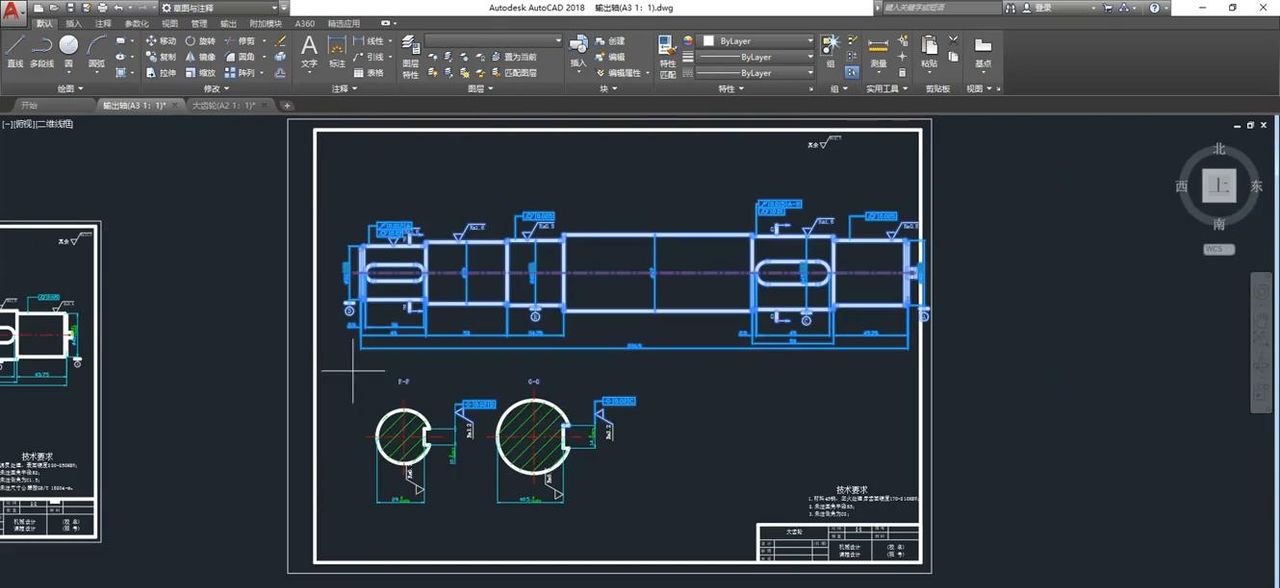Open 图层特性 (Layer Properties) manager

click(411, 55)
